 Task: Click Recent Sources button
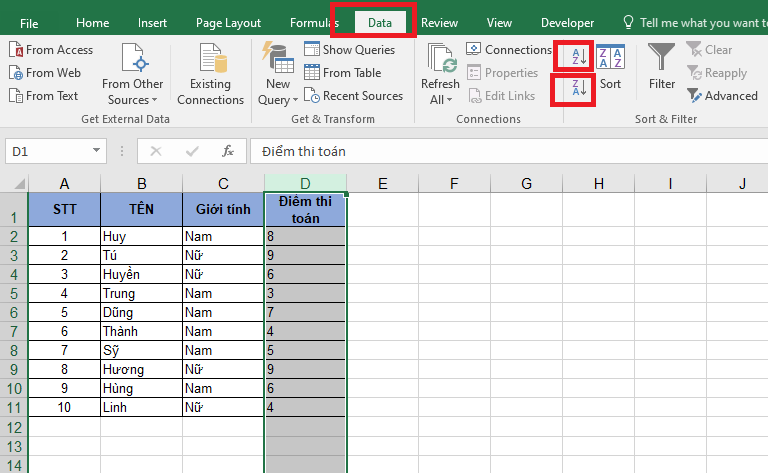[353, 96]
